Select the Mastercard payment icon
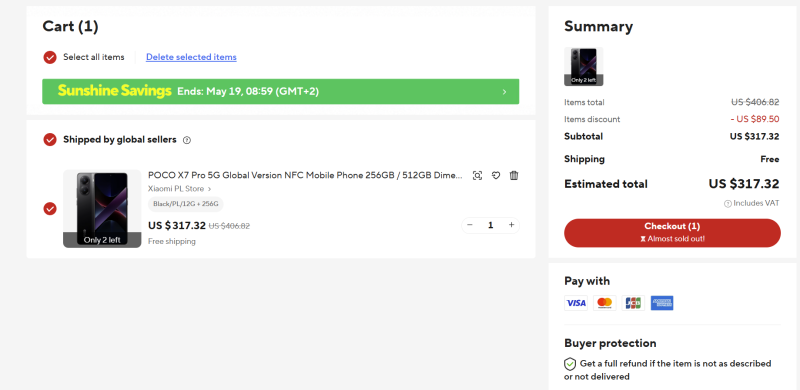The height and width of the screenshot is (390, 800). [x=605, y=303]
